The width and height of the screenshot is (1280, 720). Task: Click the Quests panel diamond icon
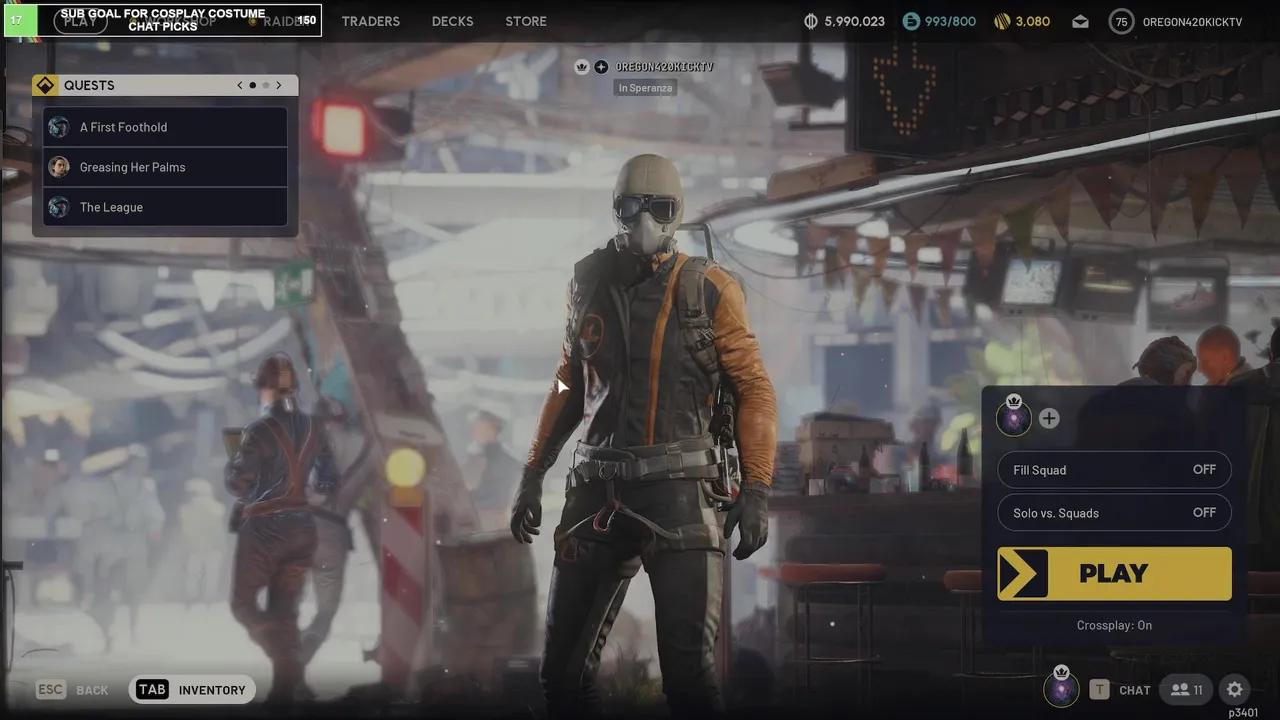click(x=45, y=85)
